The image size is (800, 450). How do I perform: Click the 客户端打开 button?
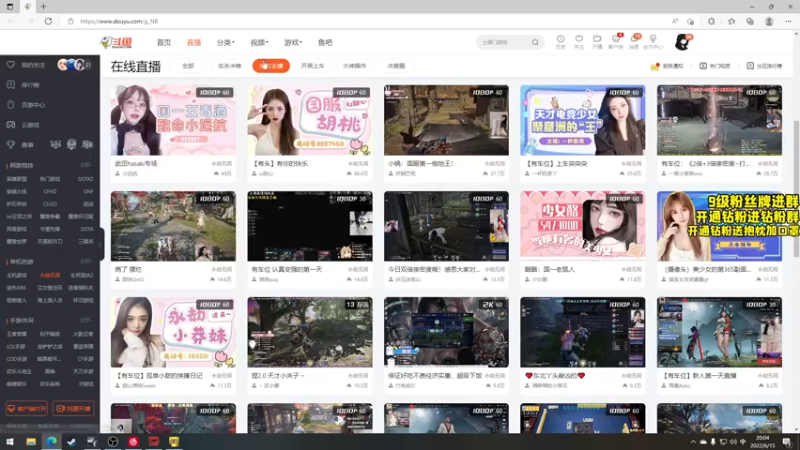point(27,409)
